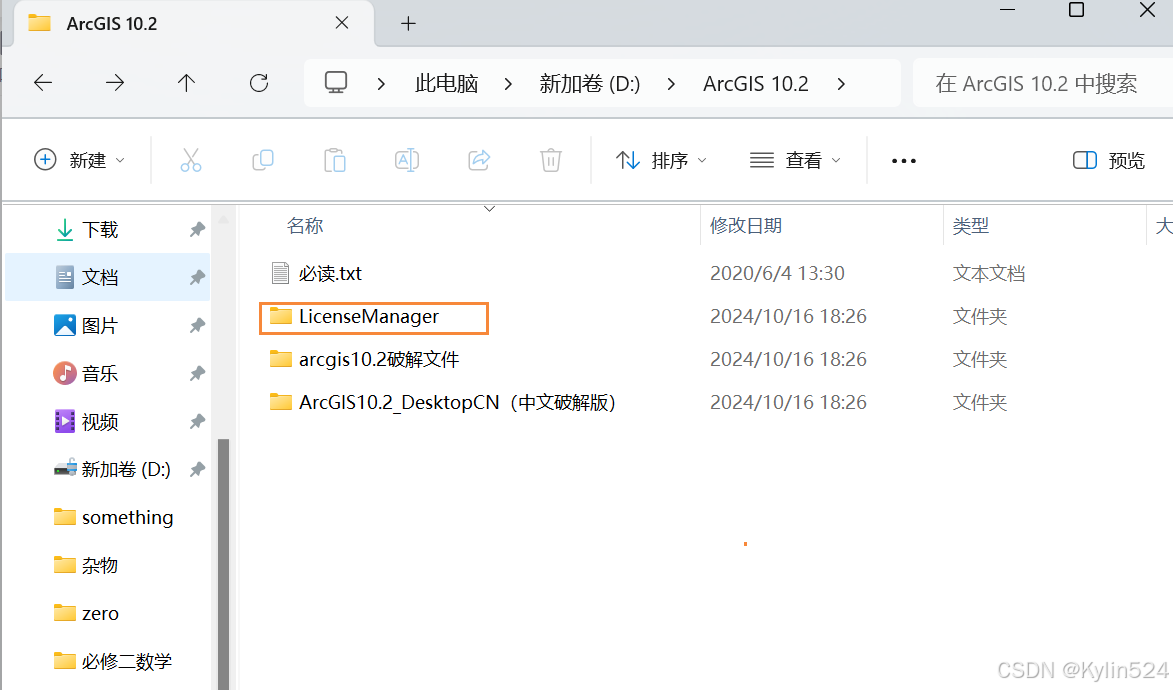Sort by 类型 column header
The width and height of the screenshot is (1173, 690).
tap(971, 226)
